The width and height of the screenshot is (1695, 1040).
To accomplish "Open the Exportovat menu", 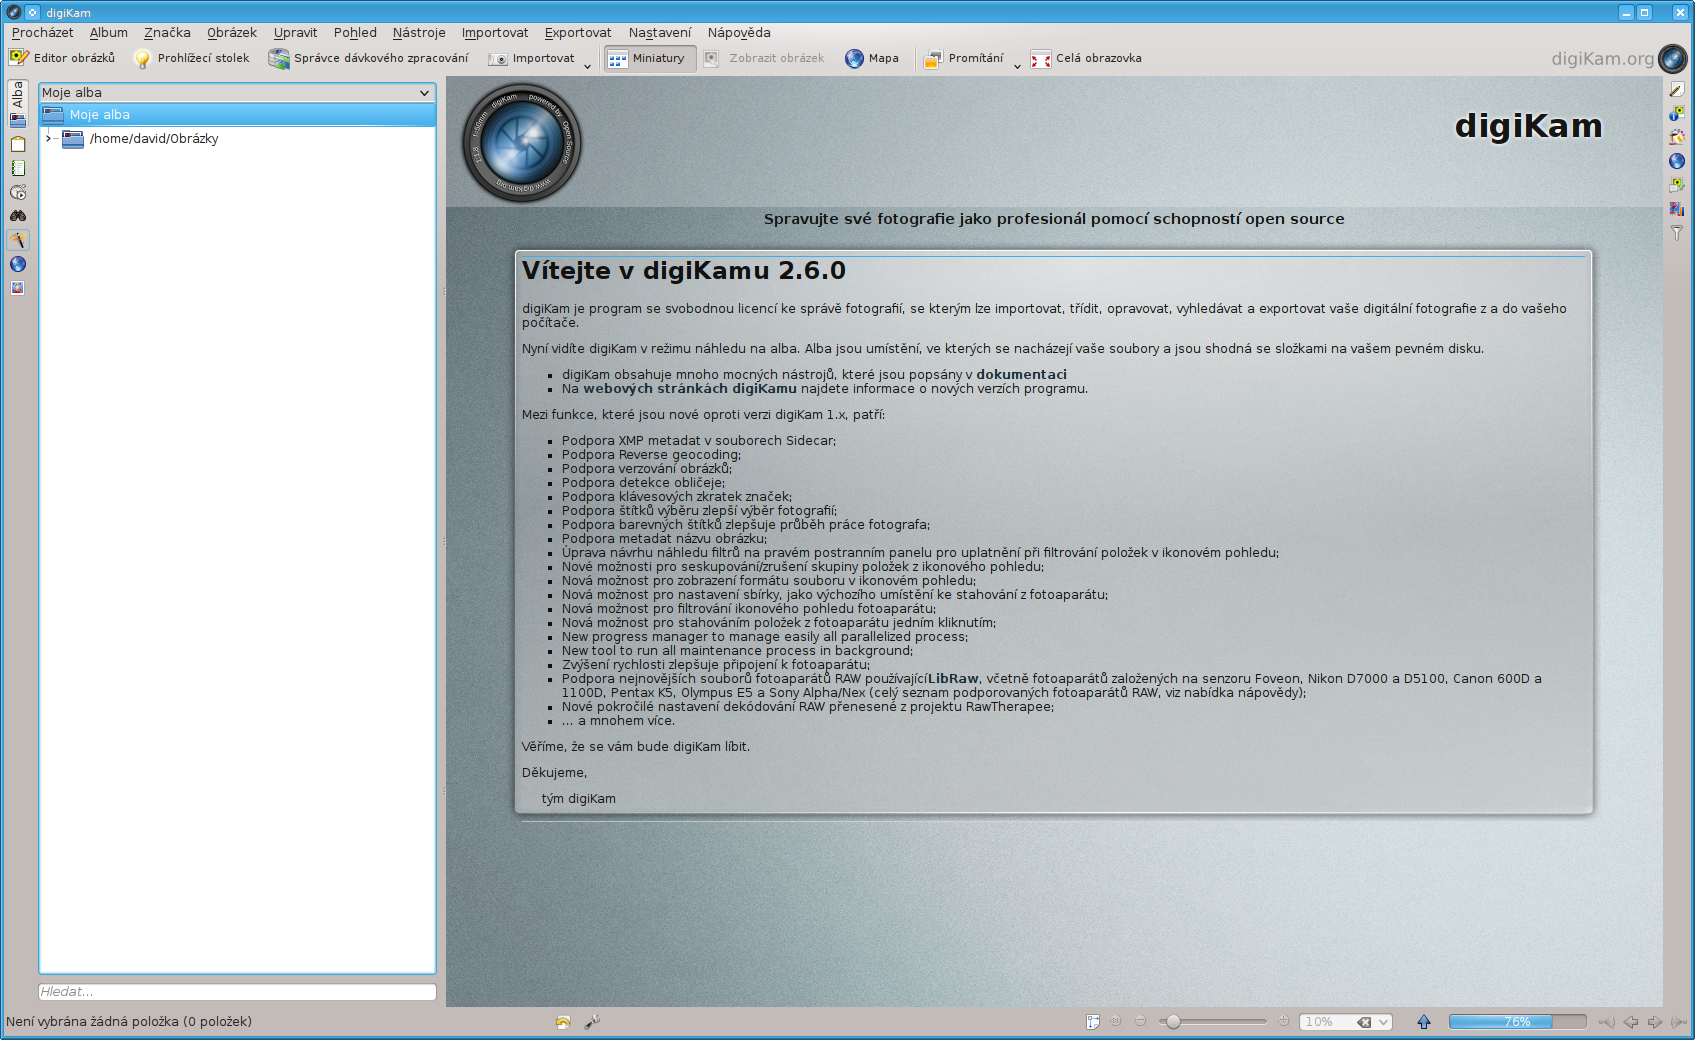I will tap(578, 33).
